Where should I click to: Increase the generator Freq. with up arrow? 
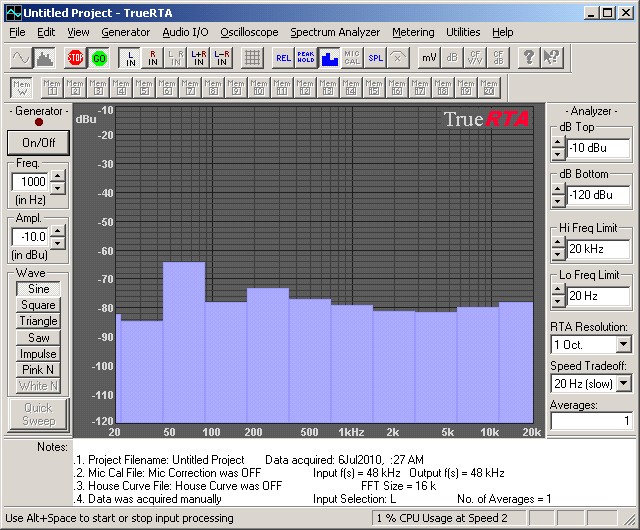57,177
